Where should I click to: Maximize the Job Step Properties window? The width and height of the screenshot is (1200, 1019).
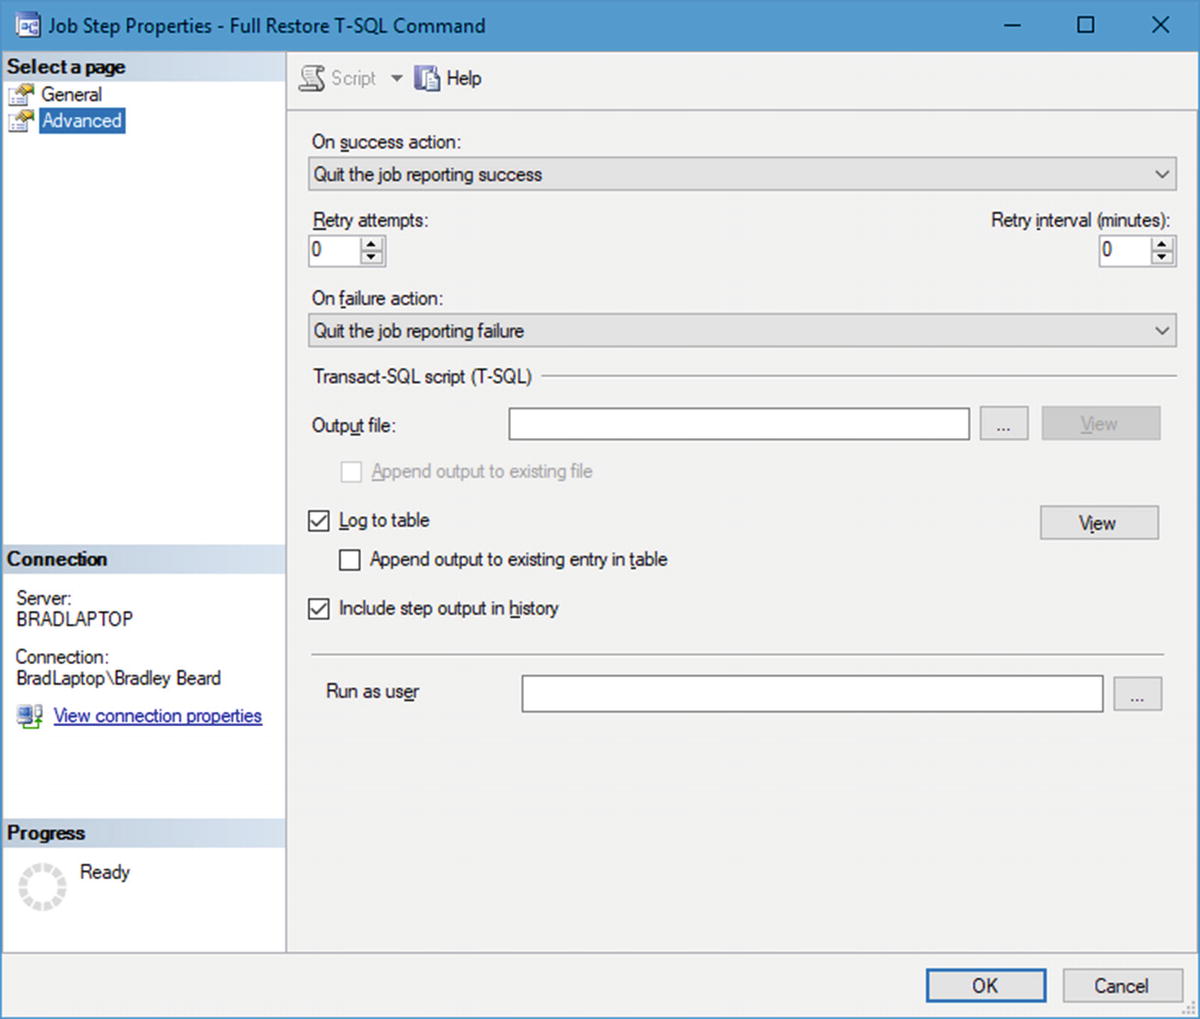pos(1086,25)
